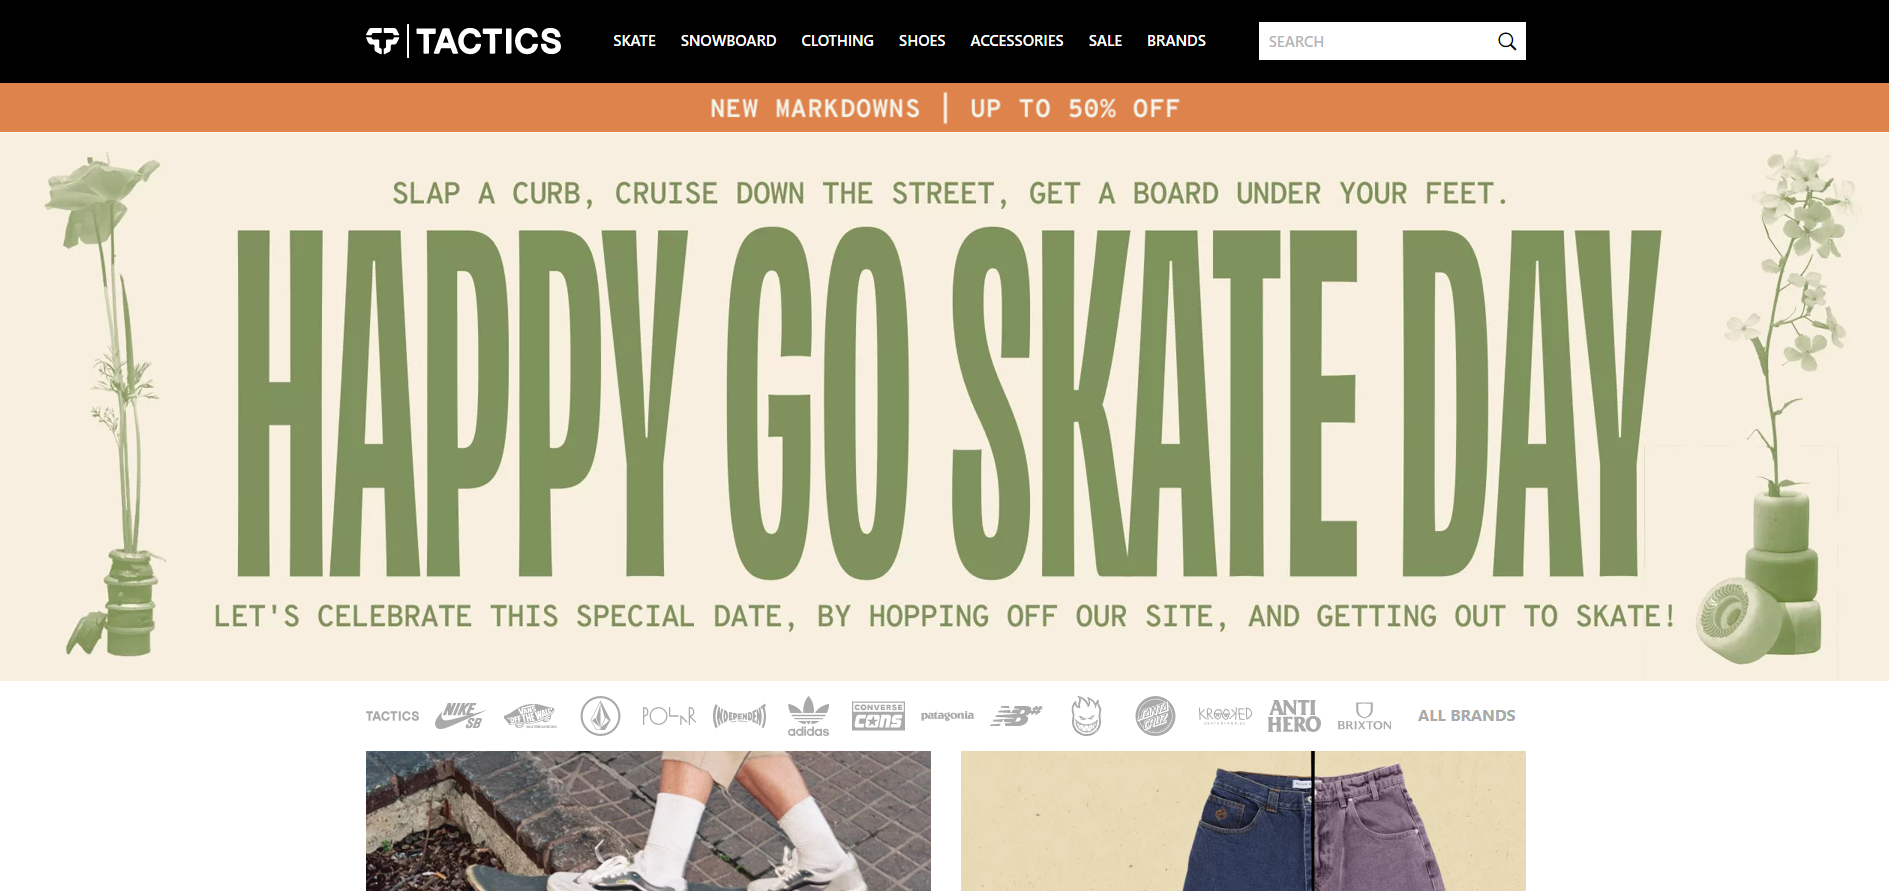Focus the Search input field
1889x891 pixels.
pyautogui.click(x=1376, y=41)
